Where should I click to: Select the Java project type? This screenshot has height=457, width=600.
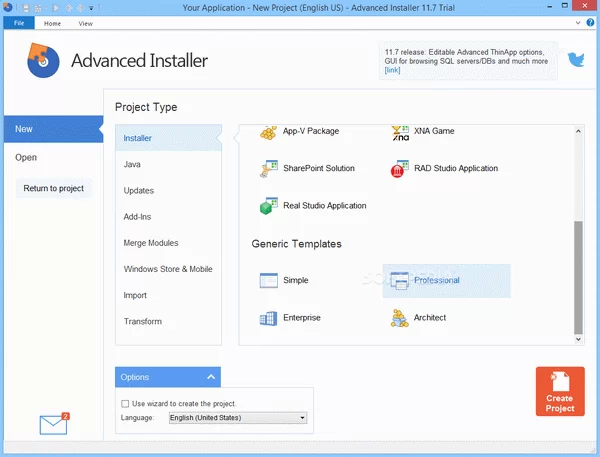[132, 164]
